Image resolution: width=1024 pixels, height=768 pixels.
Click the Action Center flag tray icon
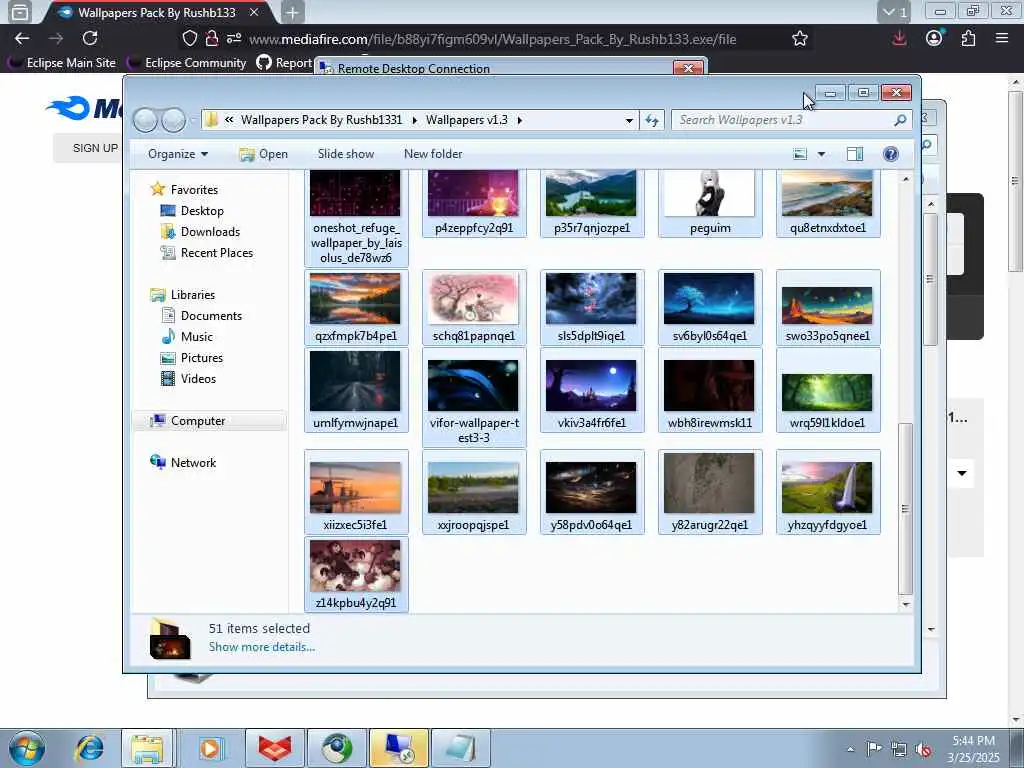click(874, 748)
